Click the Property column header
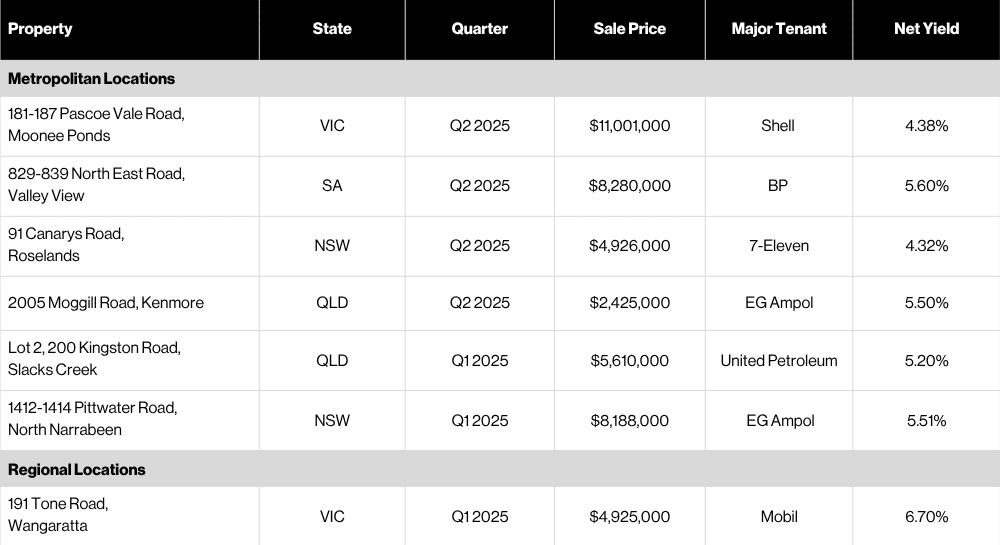The height and width of the screenshot is (545, 1000). (40, 29)
